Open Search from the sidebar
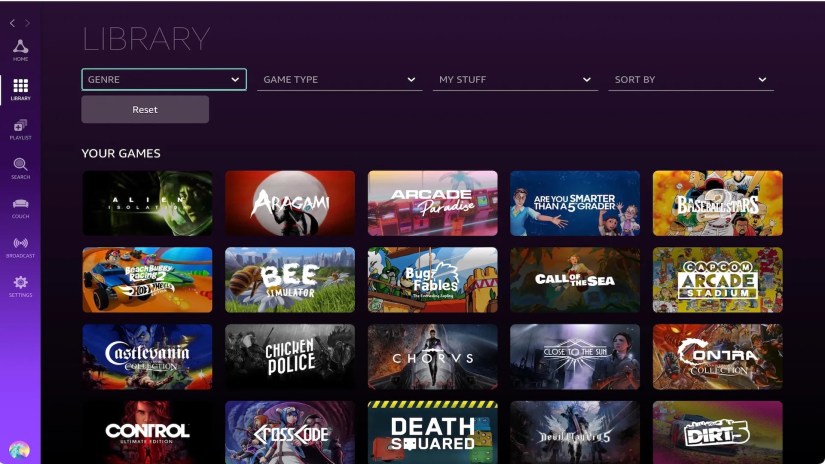The width and height of the screenshot is (825, 464). coord(21,168)
